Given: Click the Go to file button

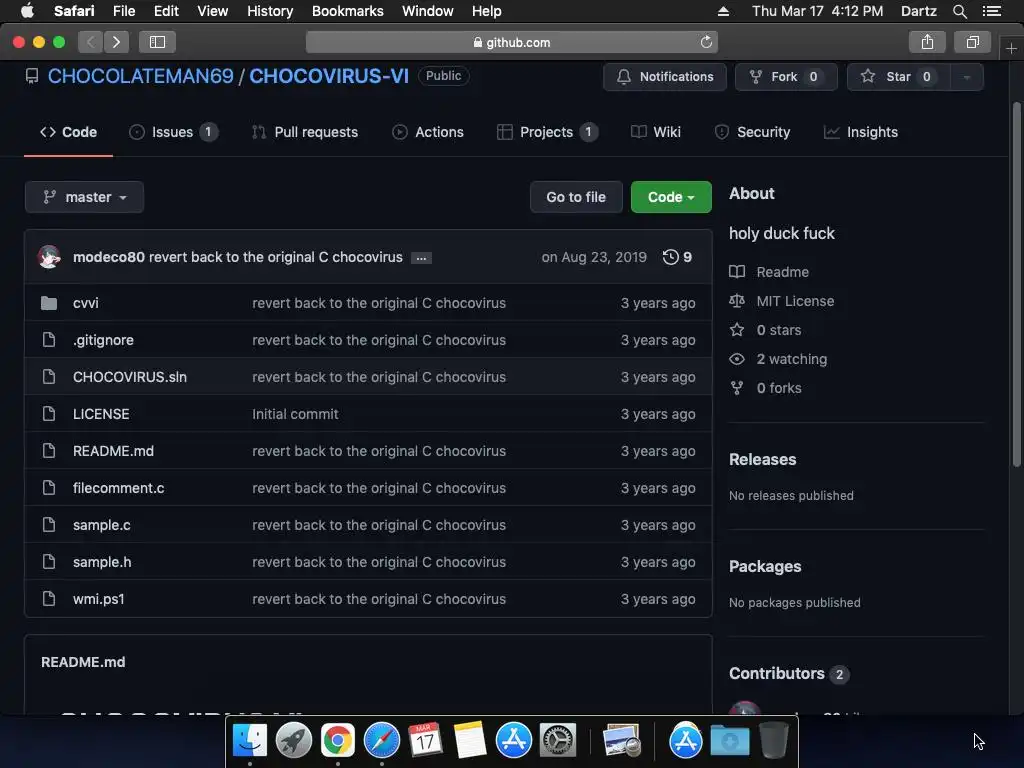Looking at the screenshot, I should point(576,197).
